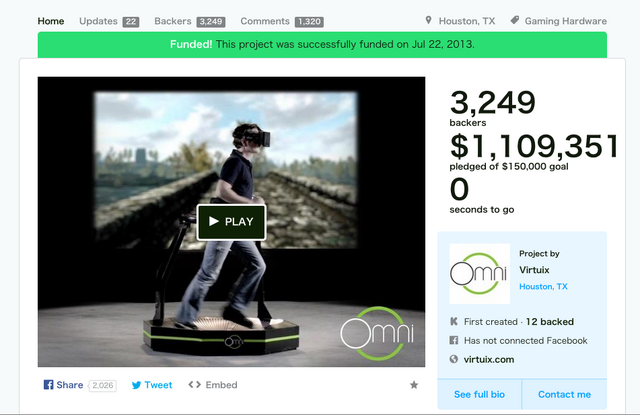Click the Omni logo thumbnail in project panel
640x415 pixels.
[480, 274]
